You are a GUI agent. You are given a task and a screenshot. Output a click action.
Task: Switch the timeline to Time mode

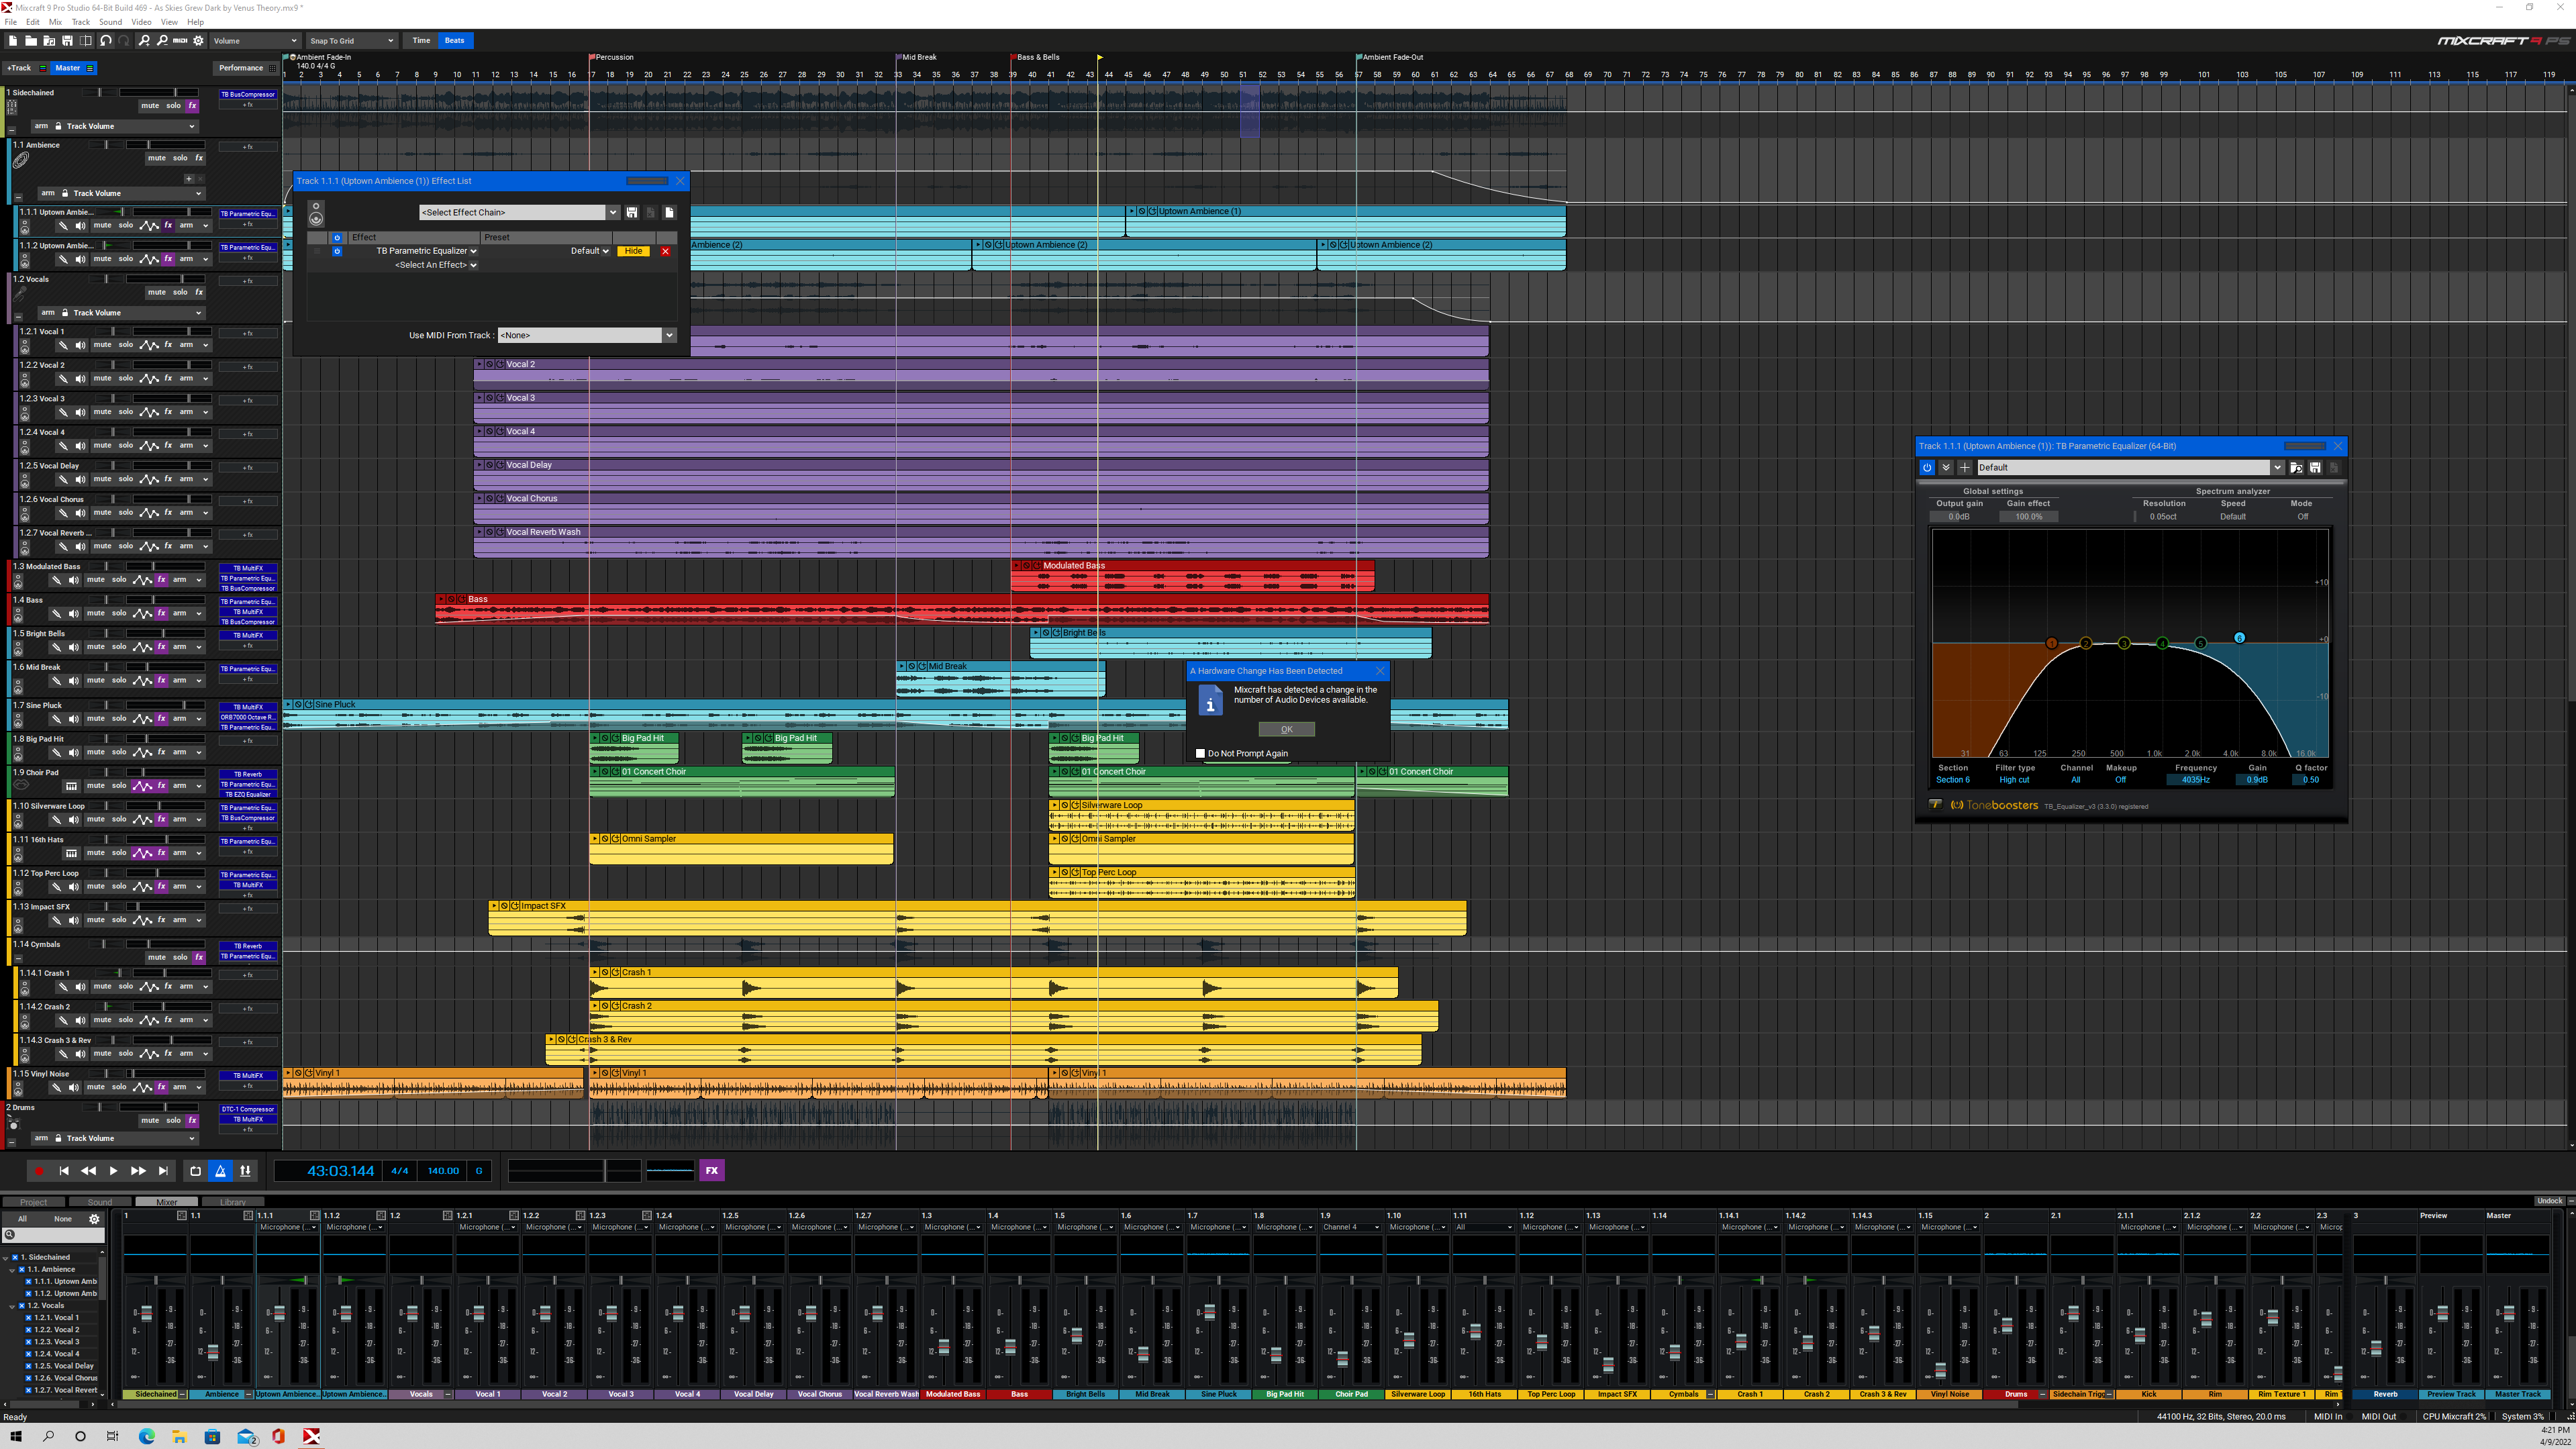click(x=421, y=41)
